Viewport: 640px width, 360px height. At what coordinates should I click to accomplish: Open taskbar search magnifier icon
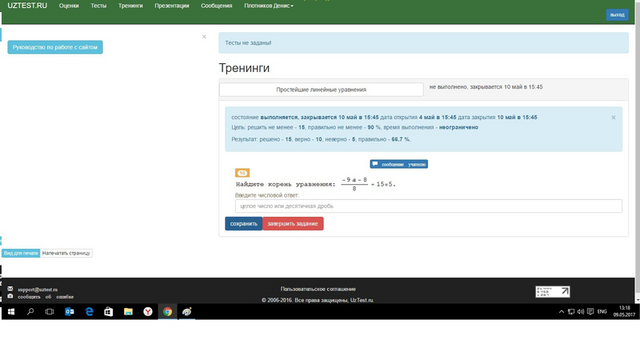coord(30,312)
